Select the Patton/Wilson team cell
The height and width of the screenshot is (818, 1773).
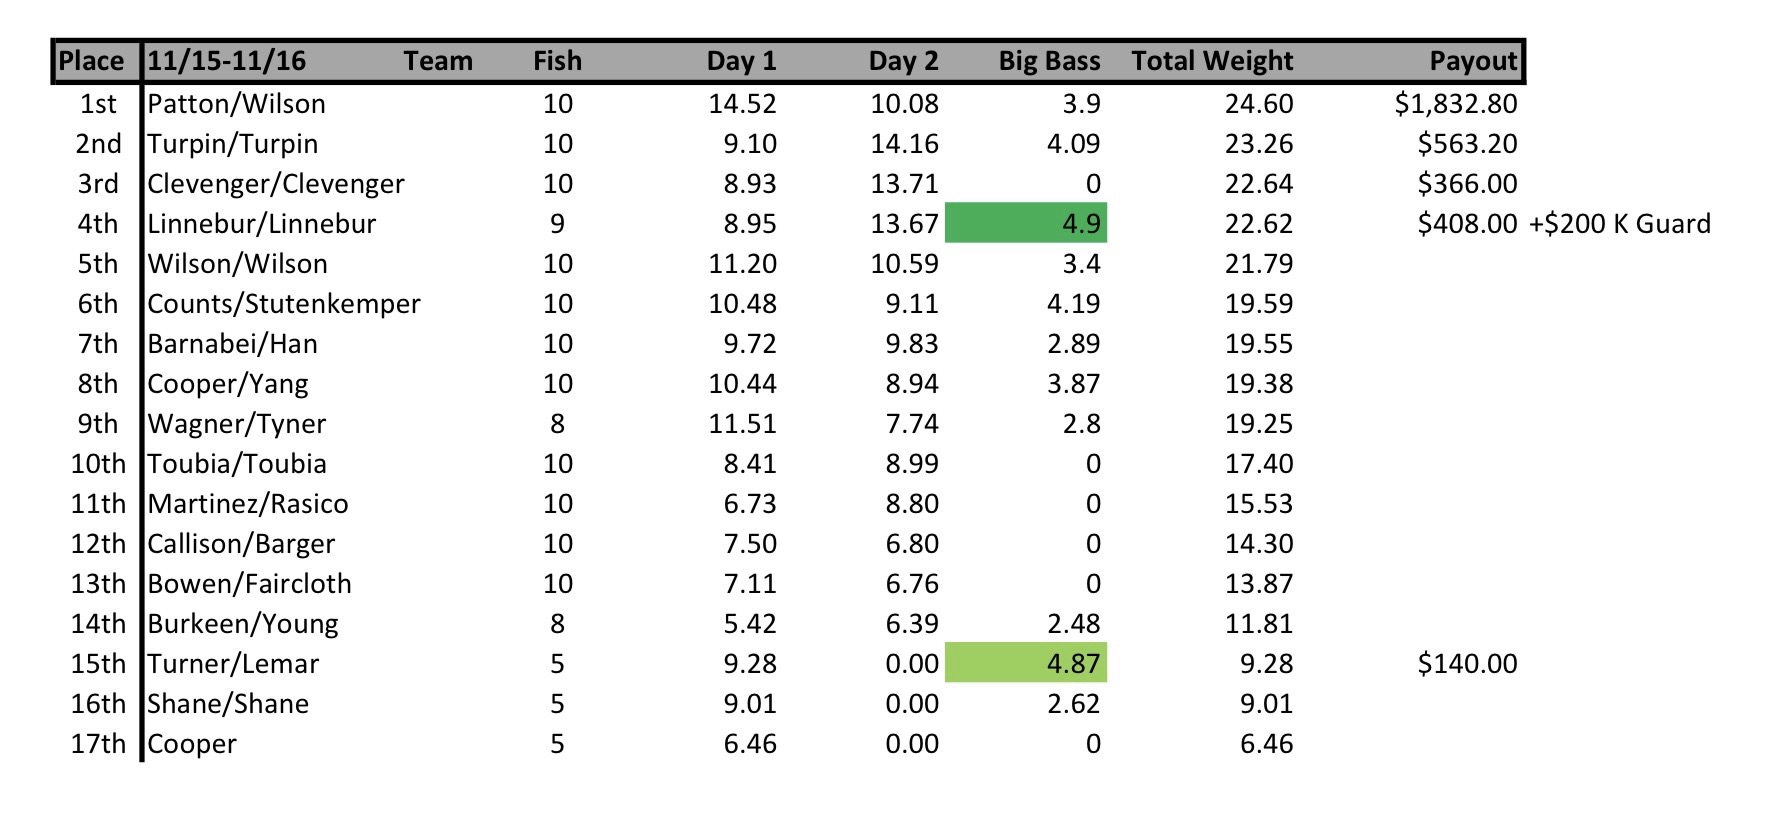pos(237,104)
